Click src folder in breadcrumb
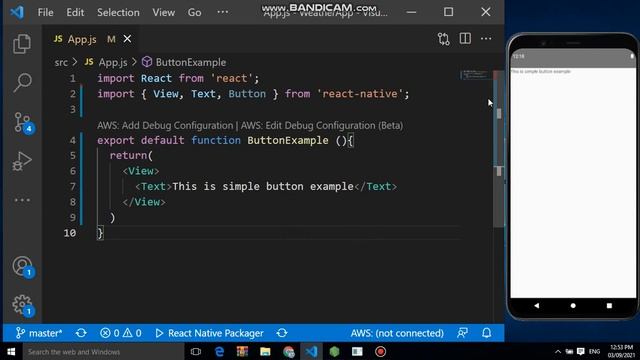The width and height of the screenshot is (640, 360). click(x=61, y=62)
